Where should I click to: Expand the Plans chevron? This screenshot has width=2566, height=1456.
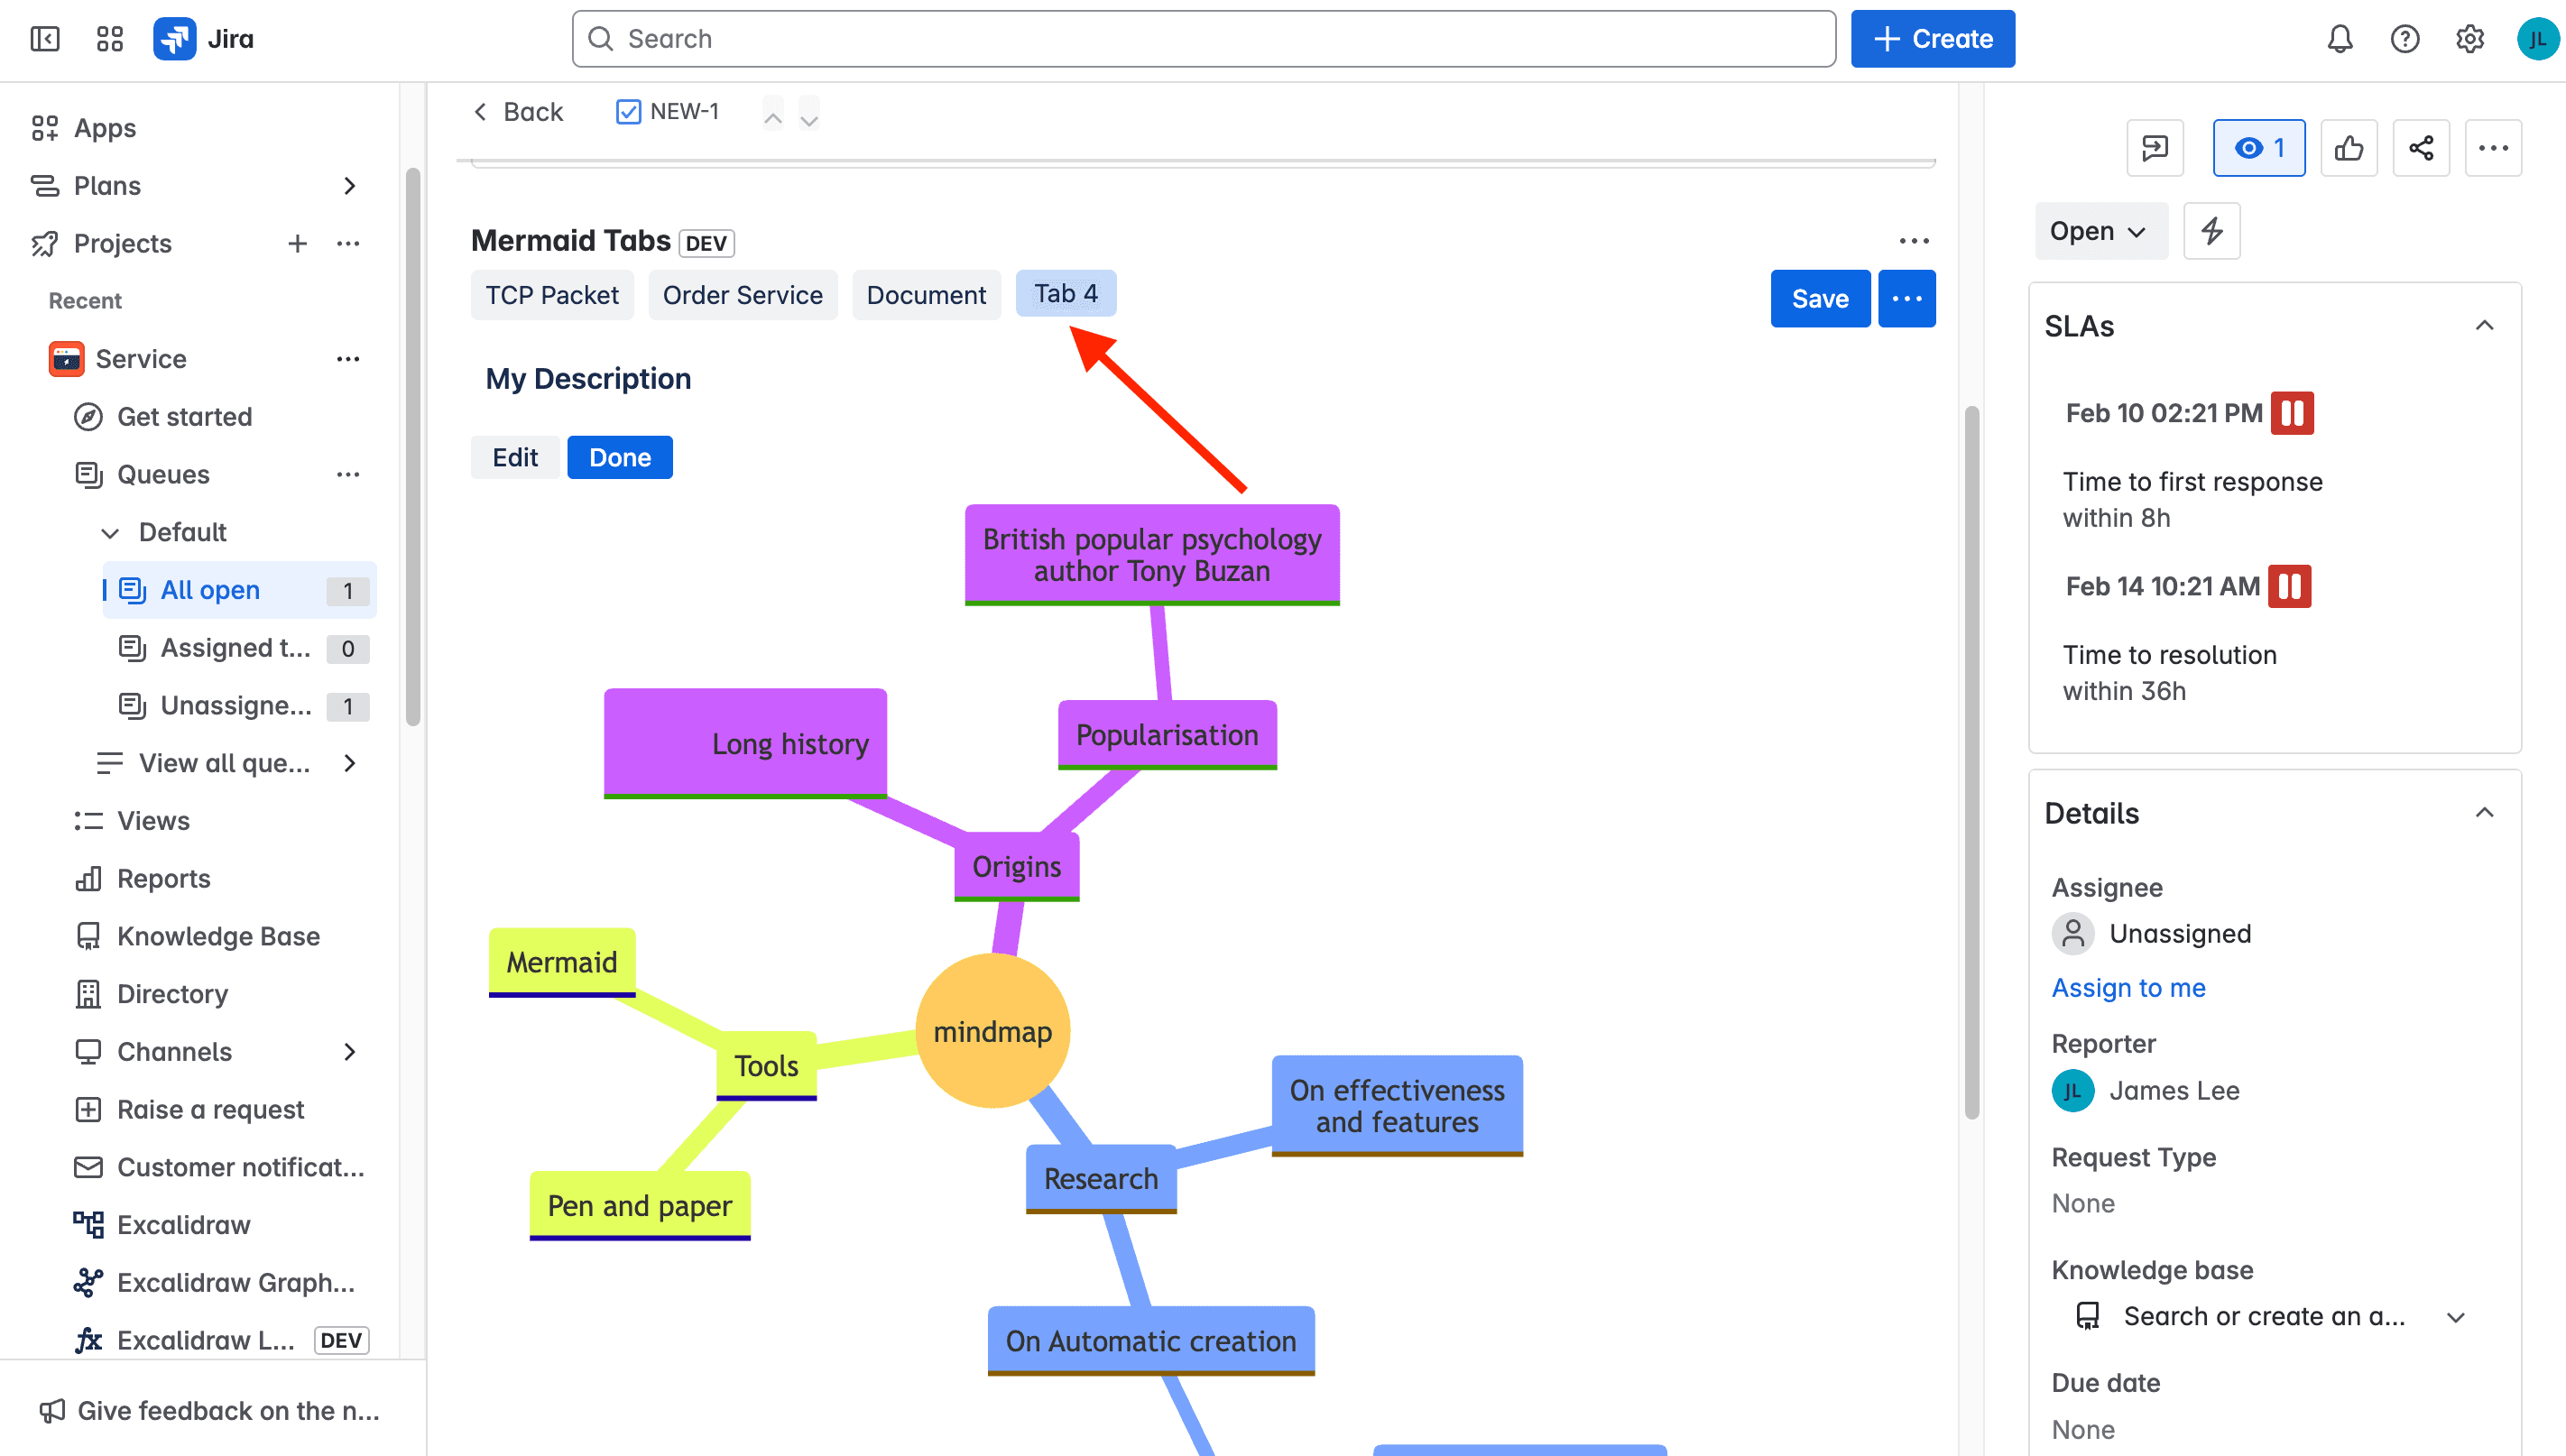(349, 185)
